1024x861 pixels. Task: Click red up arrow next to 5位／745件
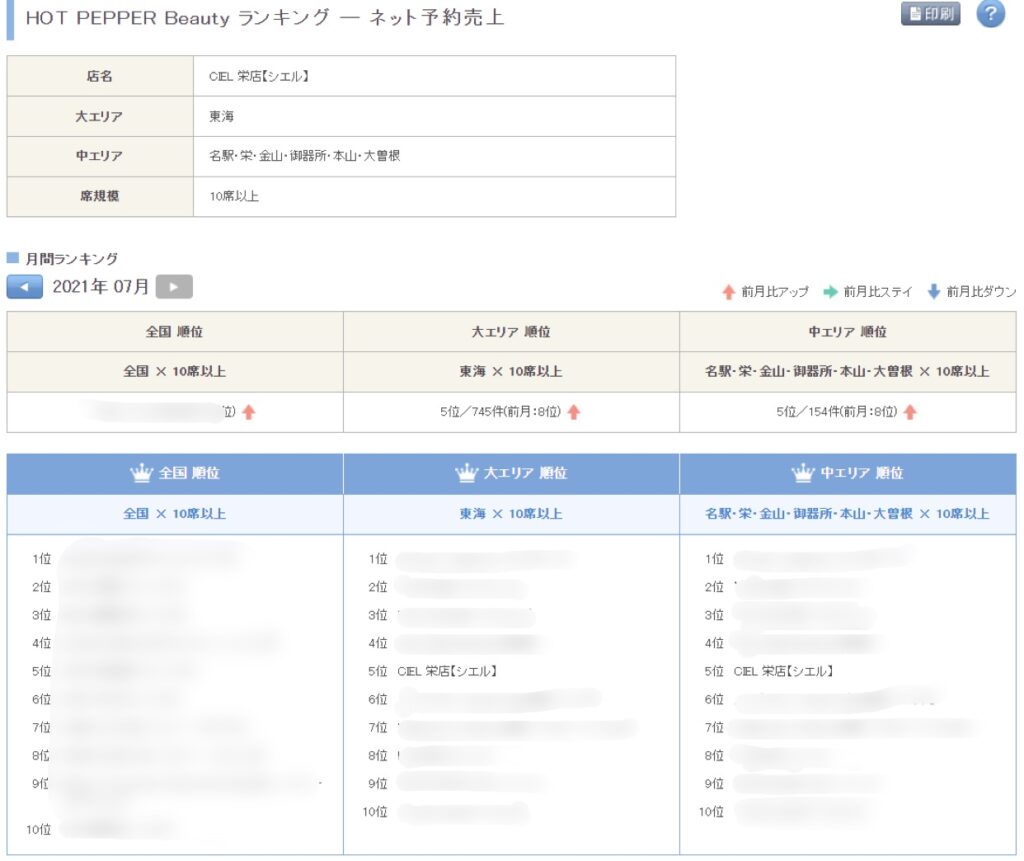[574, 412]
